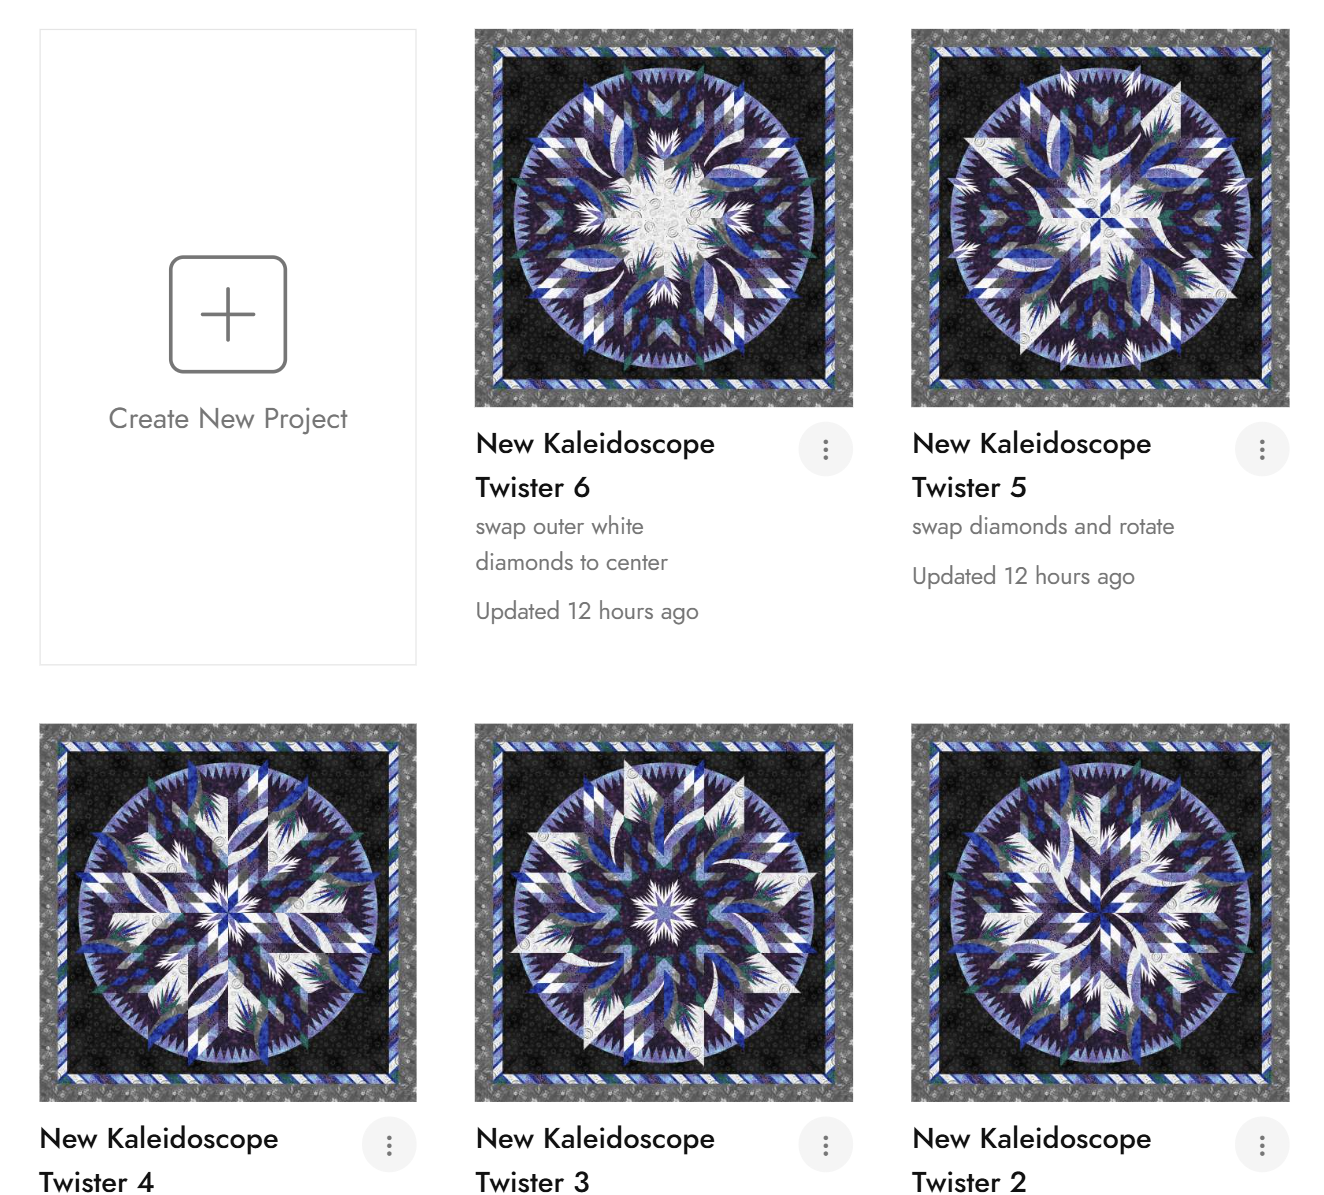Open options menu for Kaleidoscope Twister 5

[x=1262, y=450]
